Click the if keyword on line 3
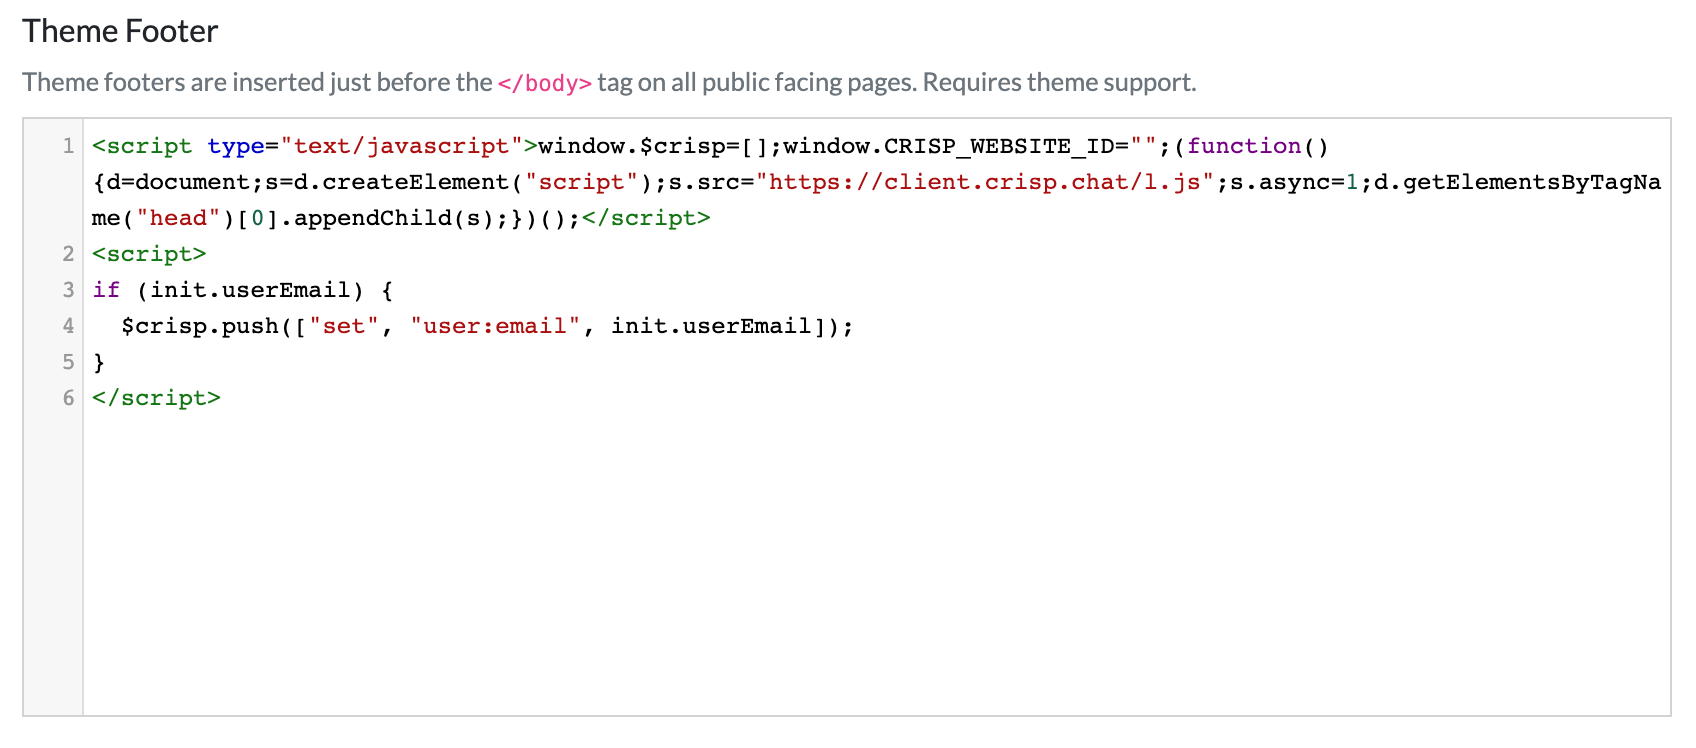This screenshot has height=748, width=1696. [106, 290]
